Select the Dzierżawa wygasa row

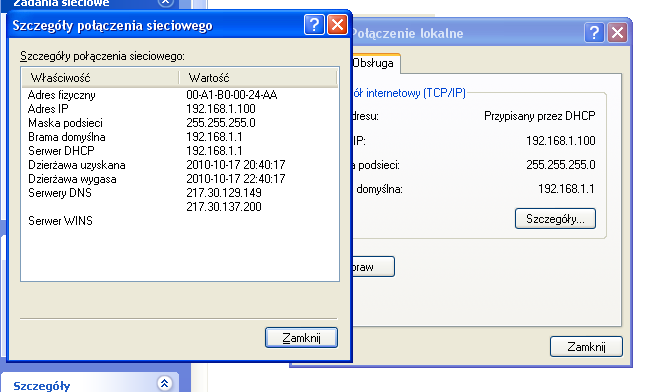pyautogui.click(x=180, y=179)
